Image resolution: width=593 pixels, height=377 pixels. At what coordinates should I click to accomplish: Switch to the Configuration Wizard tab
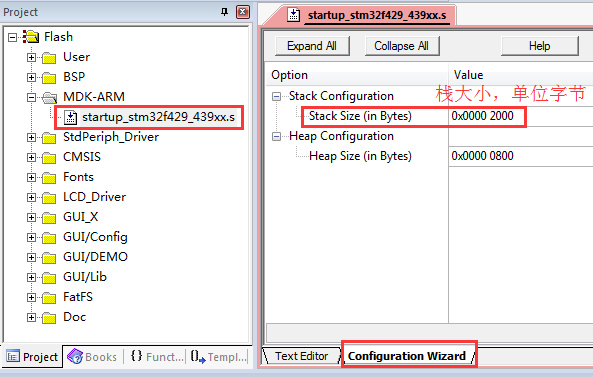click(407, 356)
